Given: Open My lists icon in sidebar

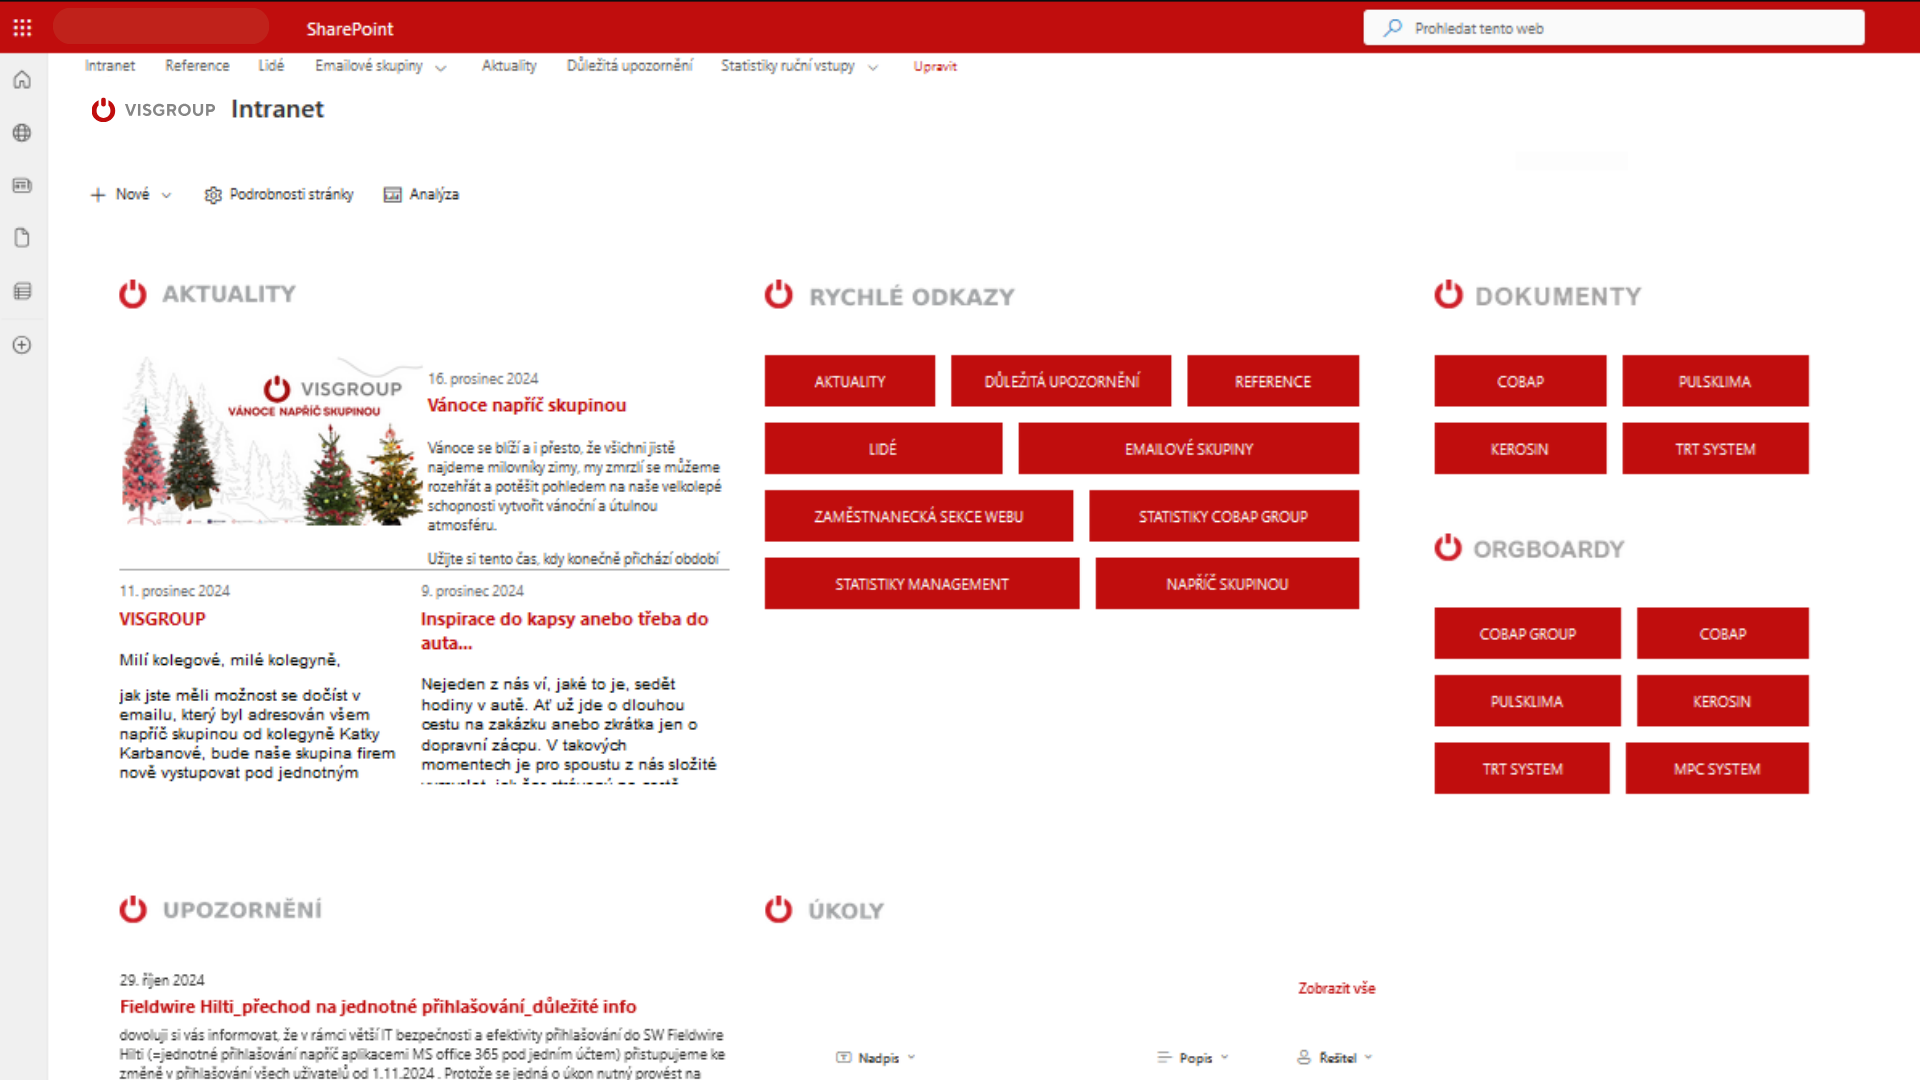Looking at the screenshot, I should coord(22,291).
